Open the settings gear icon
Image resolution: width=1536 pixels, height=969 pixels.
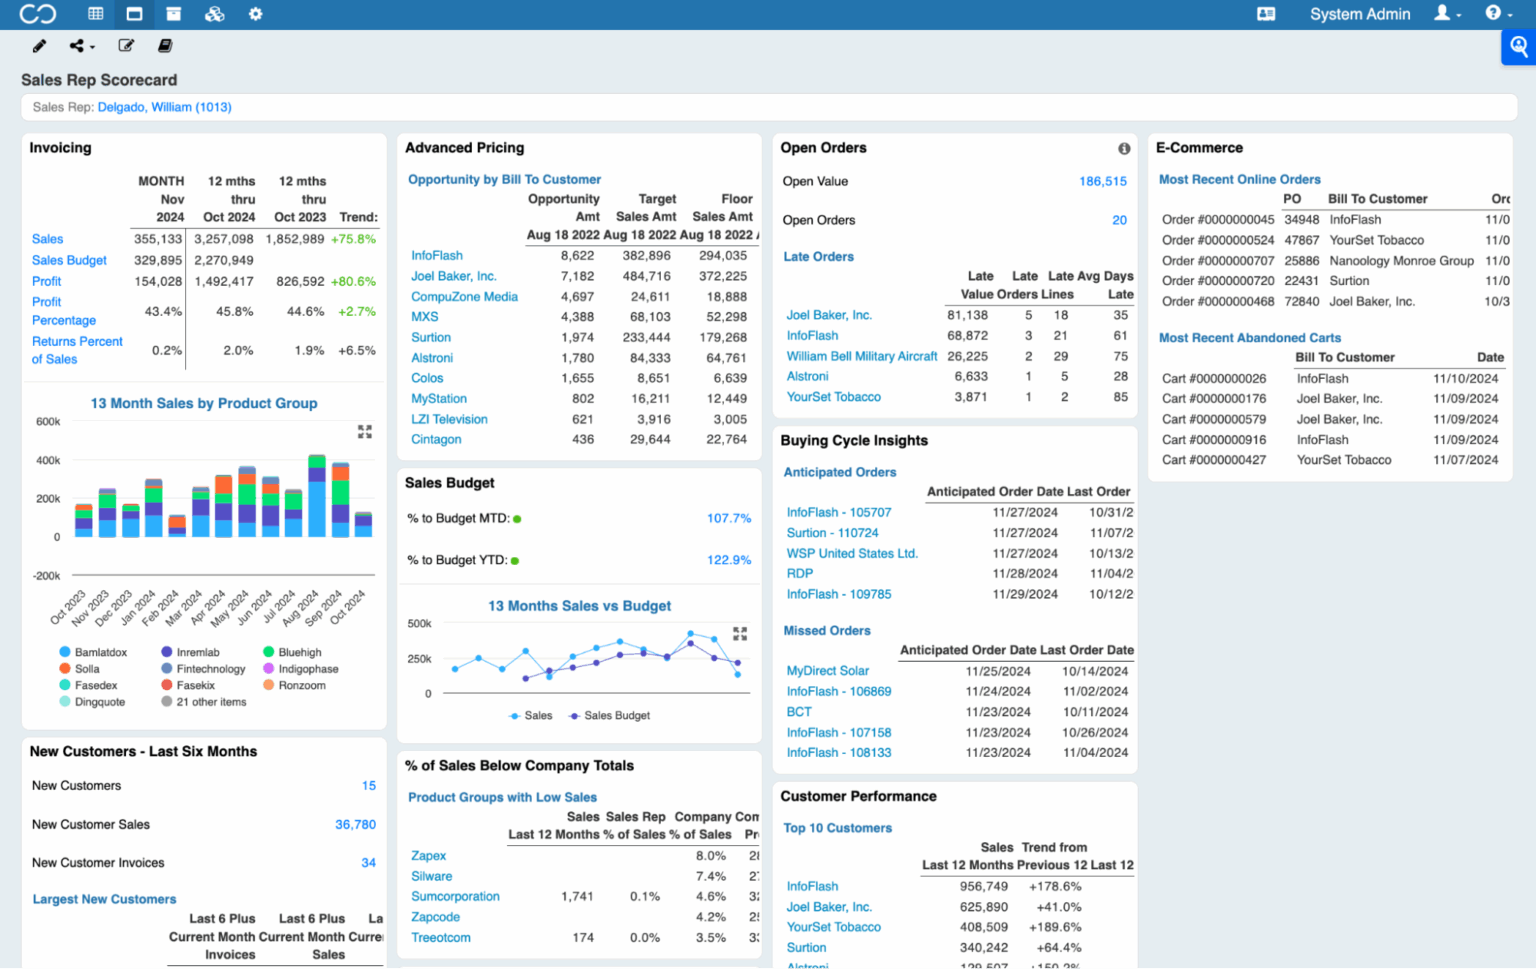(255, 14)
